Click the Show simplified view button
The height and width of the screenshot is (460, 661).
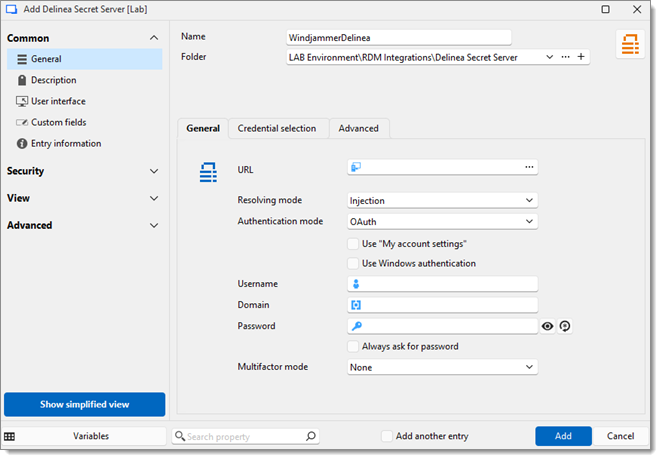(x=84, y=404)
